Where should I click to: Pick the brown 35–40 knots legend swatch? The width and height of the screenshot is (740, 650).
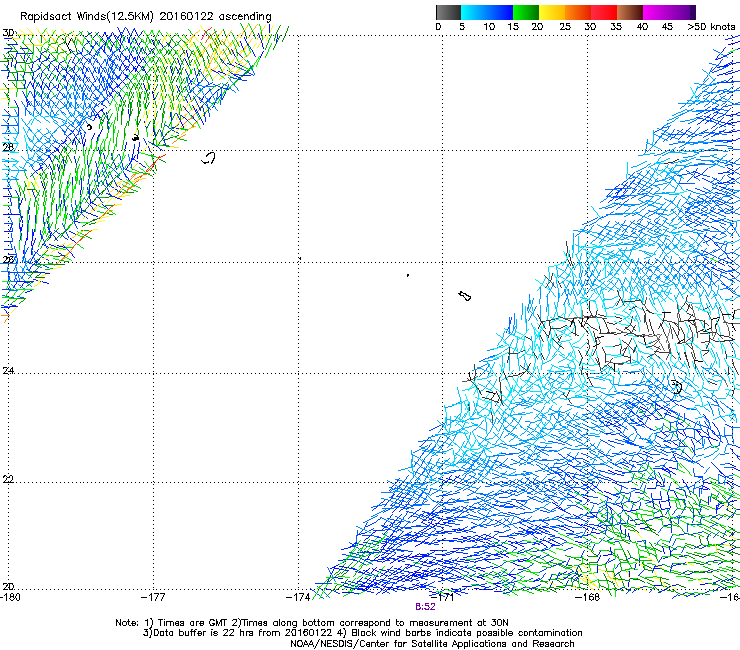(x=630, y=12)
